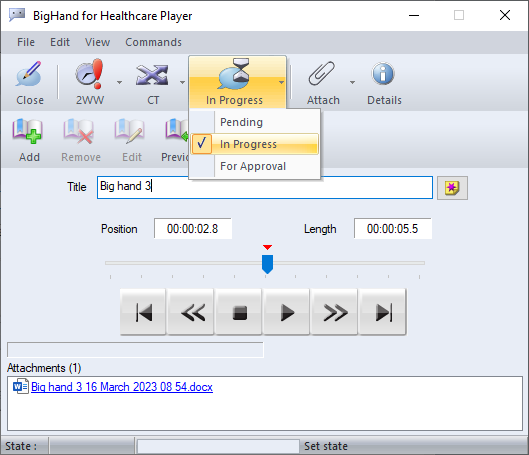
Task: Expand the 2WW dropdown arrow
Action: [119, 82]
